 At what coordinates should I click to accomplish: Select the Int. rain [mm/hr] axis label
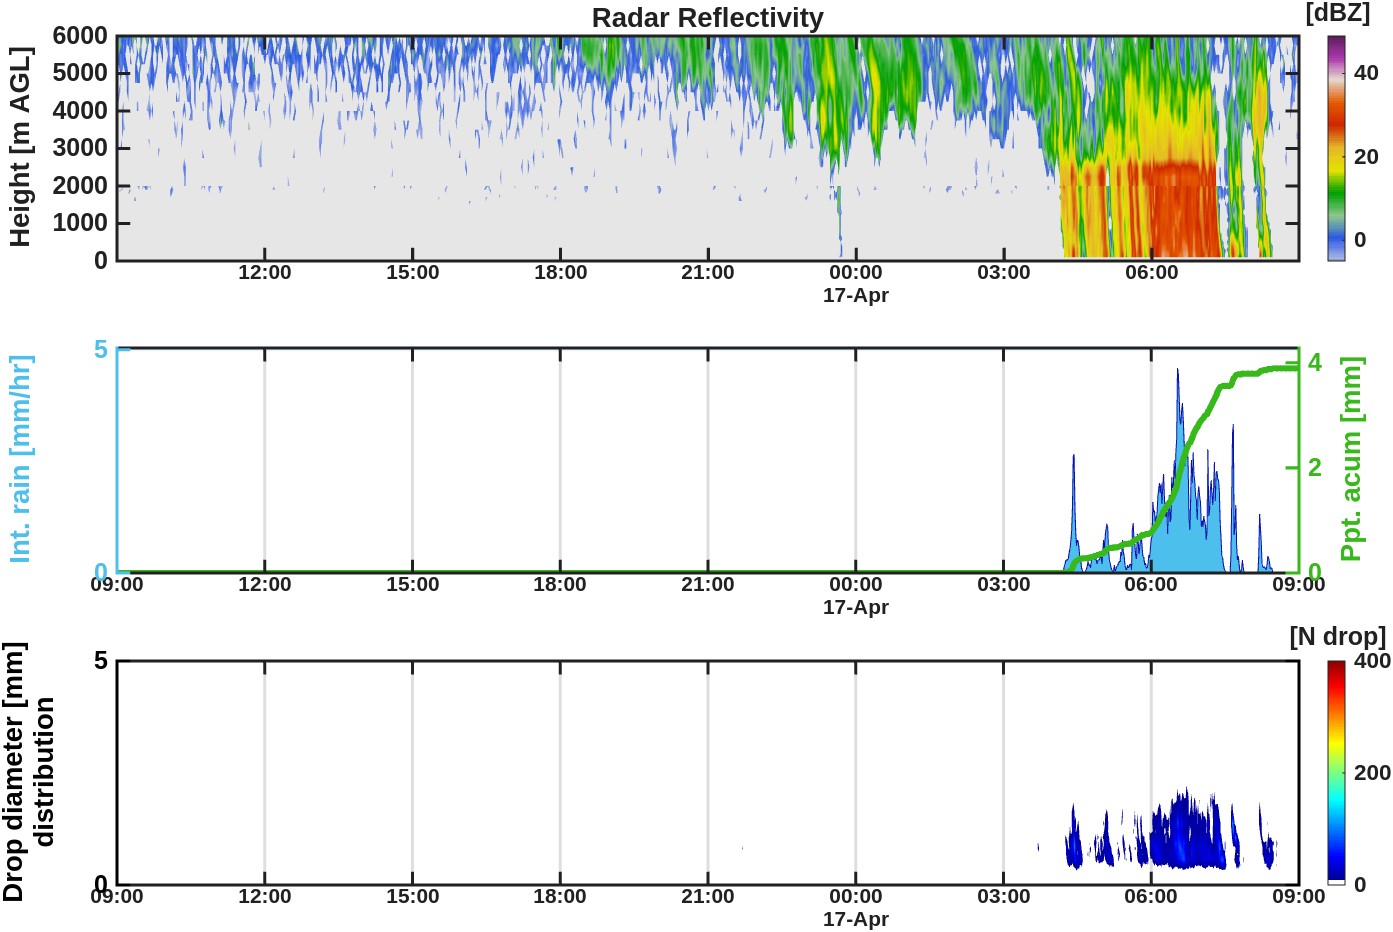point(20,459)
